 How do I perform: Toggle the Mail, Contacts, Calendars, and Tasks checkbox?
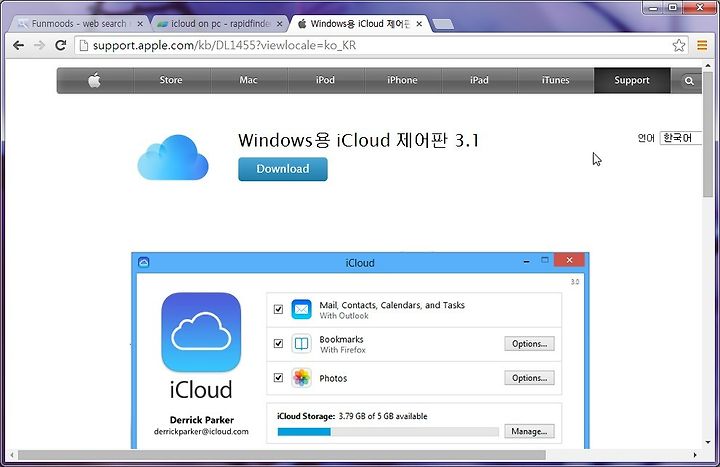[x=278, y=309]
